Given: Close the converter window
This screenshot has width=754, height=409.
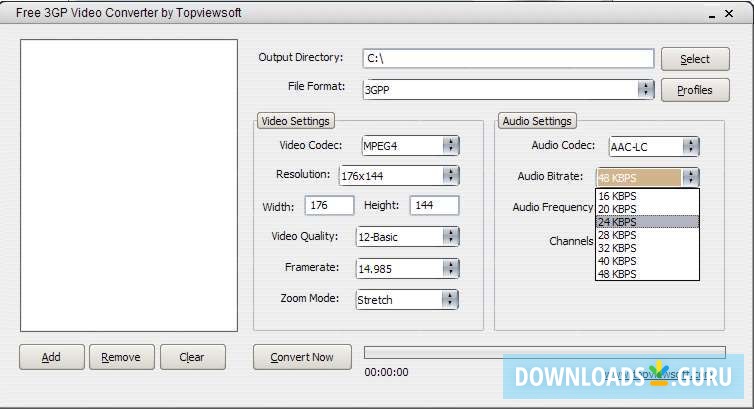Looking at the screenshot, I should (729, 14).
